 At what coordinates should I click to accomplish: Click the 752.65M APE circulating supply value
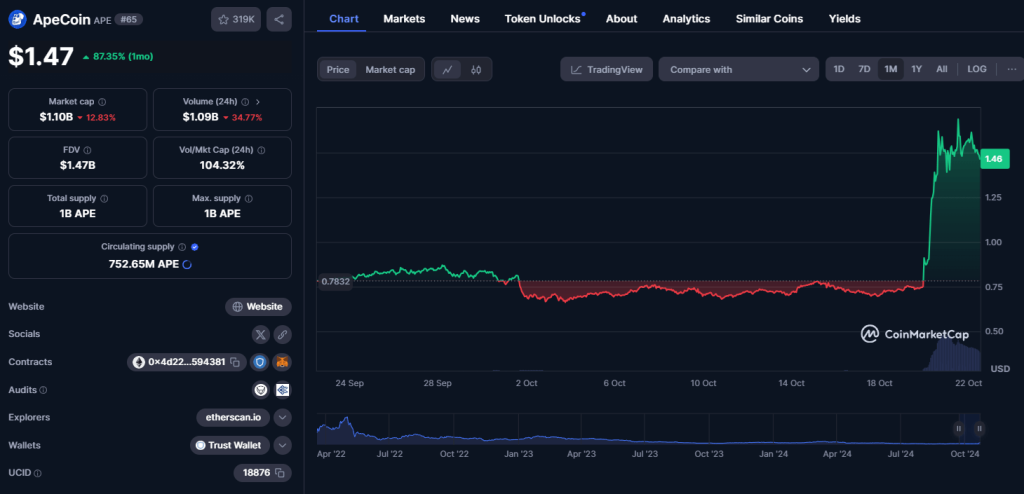(x=144, y=264)
